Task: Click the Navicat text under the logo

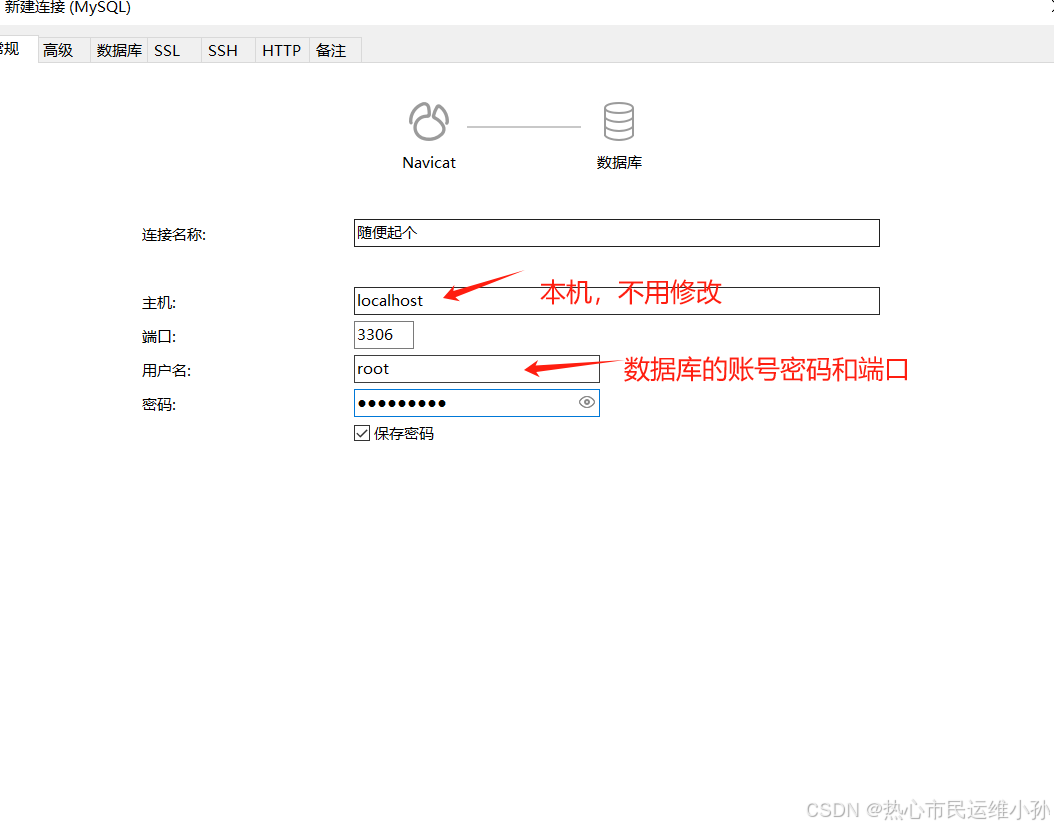Action: (429, 163)
